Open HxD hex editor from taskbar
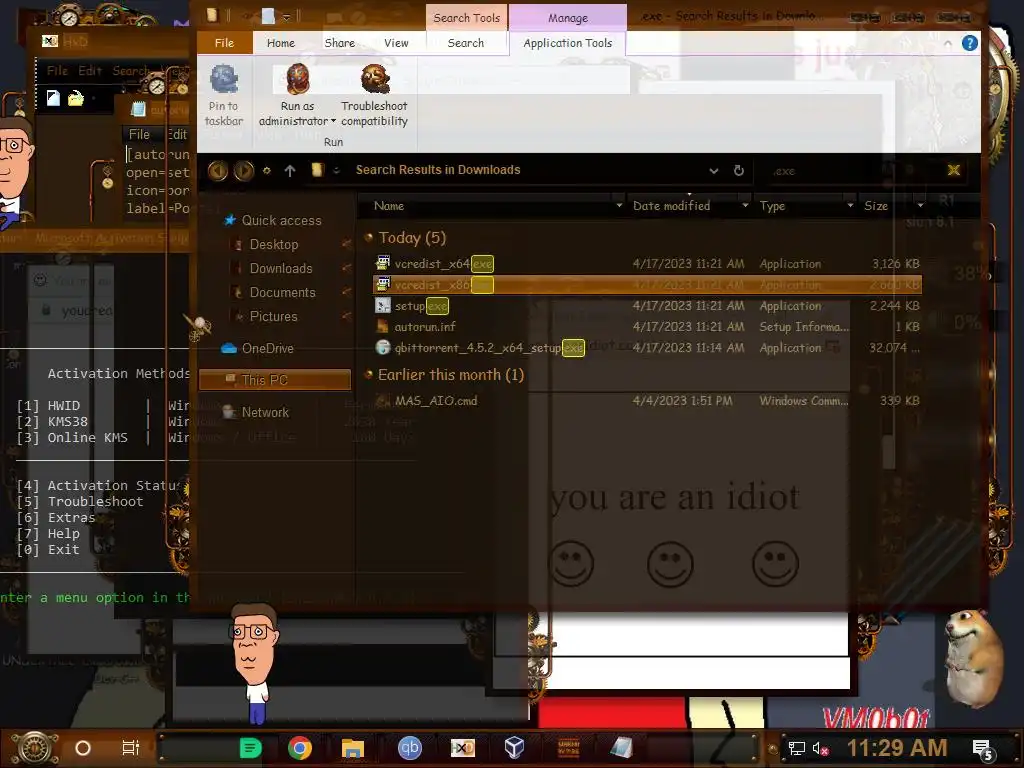The width and height of the screenshot is (1024, 768). pos(462,748)
